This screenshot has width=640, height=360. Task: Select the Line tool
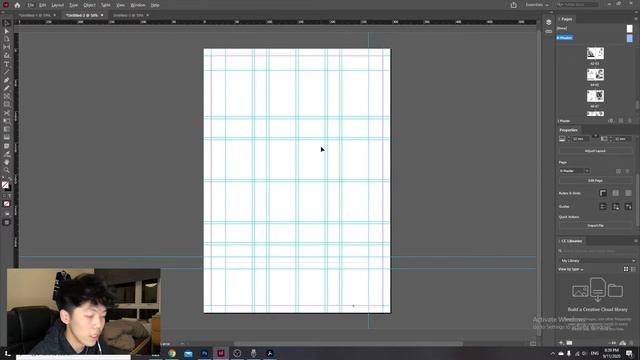(7, 72)
